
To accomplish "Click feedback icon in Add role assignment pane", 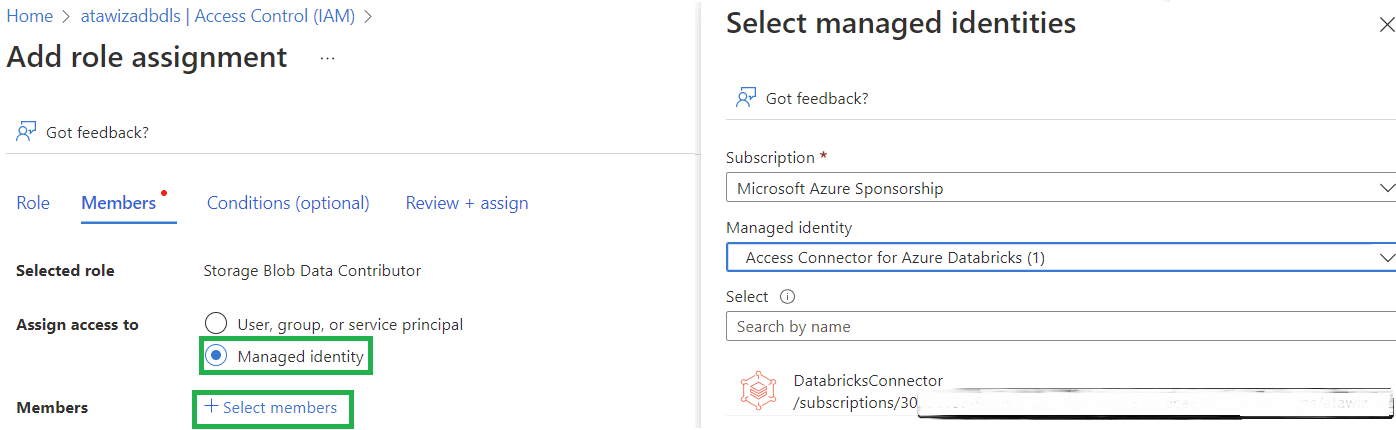I will pos(26,132).
